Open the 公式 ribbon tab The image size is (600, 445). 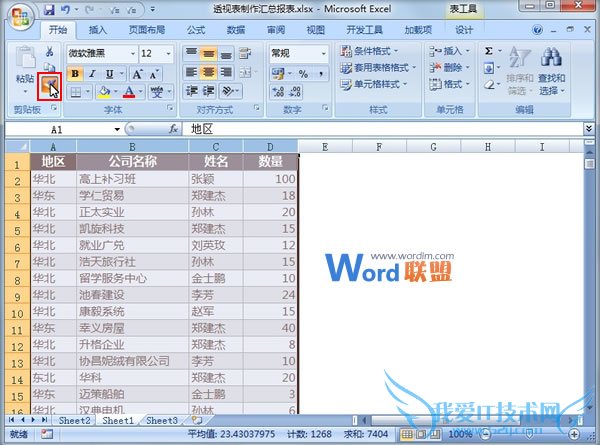(196, 30)
